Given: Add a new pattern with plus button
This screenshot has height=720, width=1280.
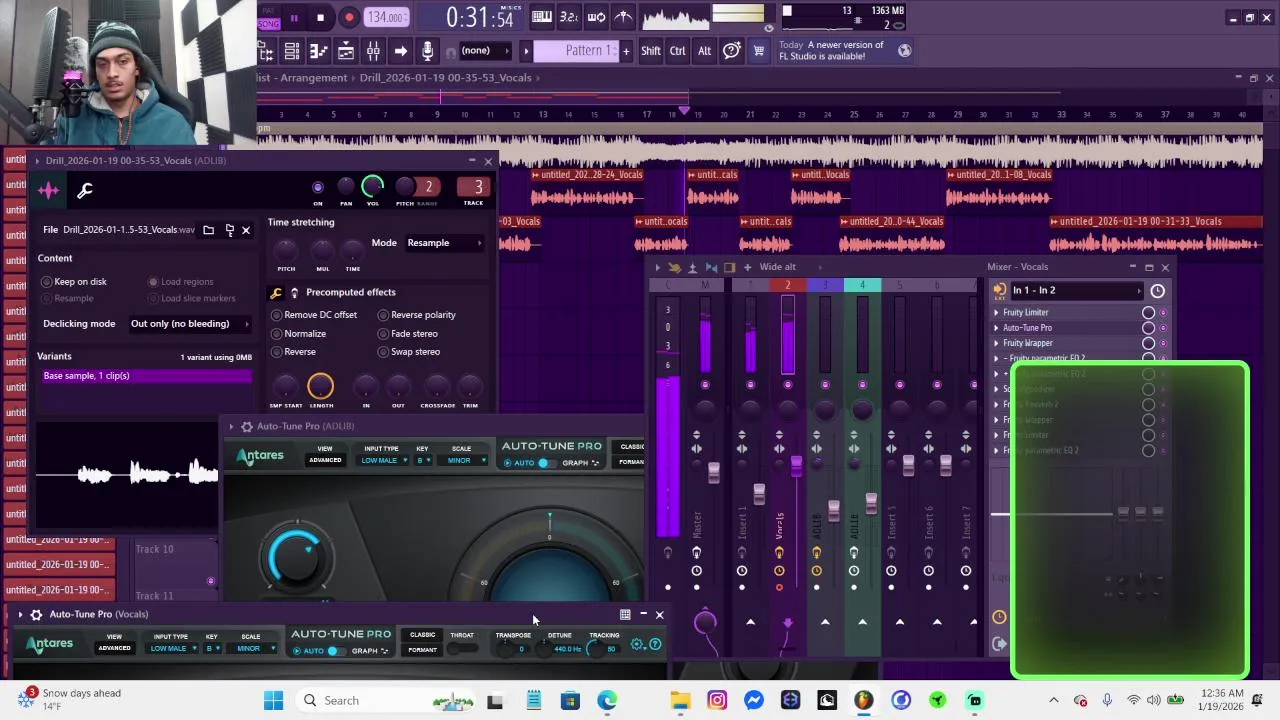Looking at the screenshot, I should point(626,51).
